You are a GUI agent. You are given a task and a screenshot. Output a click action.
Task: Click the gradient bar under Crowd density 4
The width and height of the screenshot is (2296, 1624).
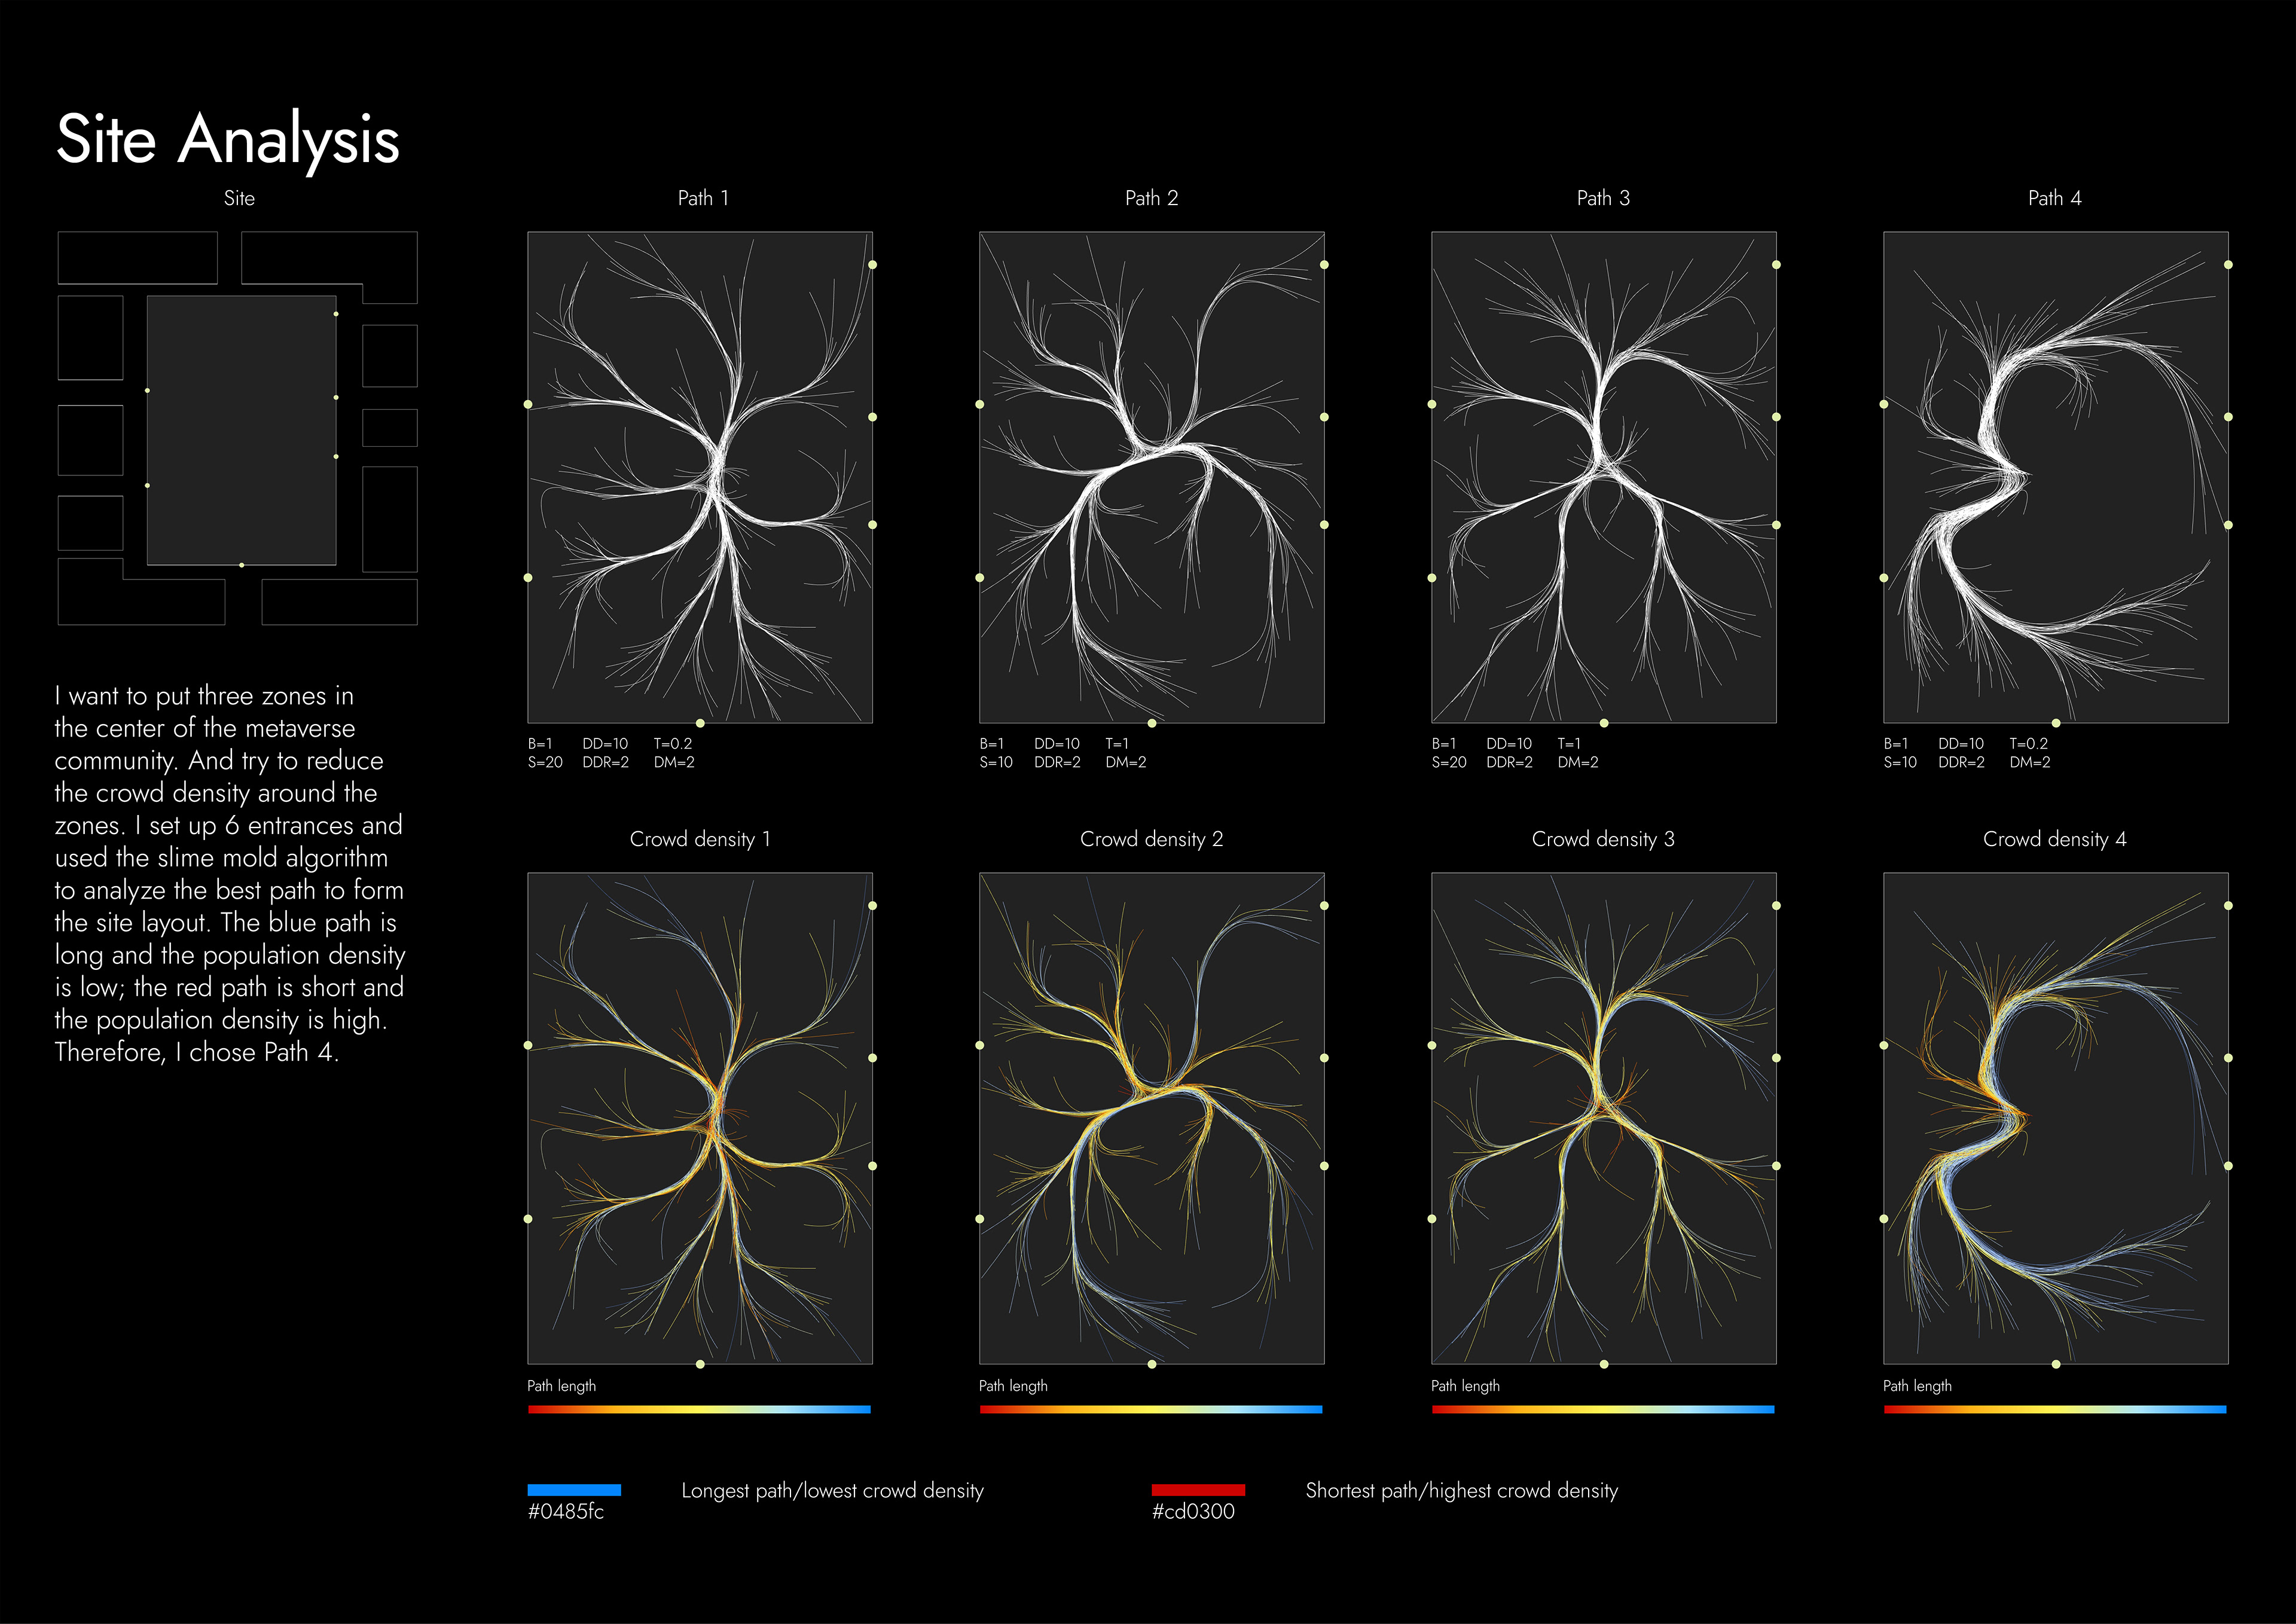pyautogui.click(x=2055, y=1409)
